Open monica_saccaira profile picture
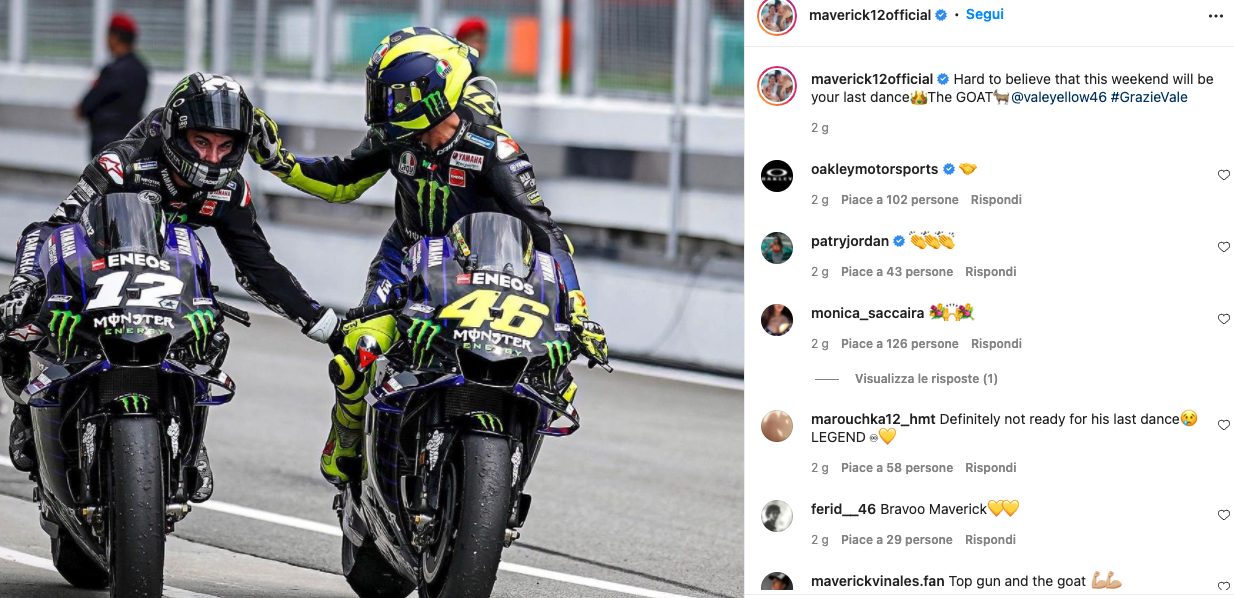1234x598 pixels. pyautogui.click(x=777, y=320)
